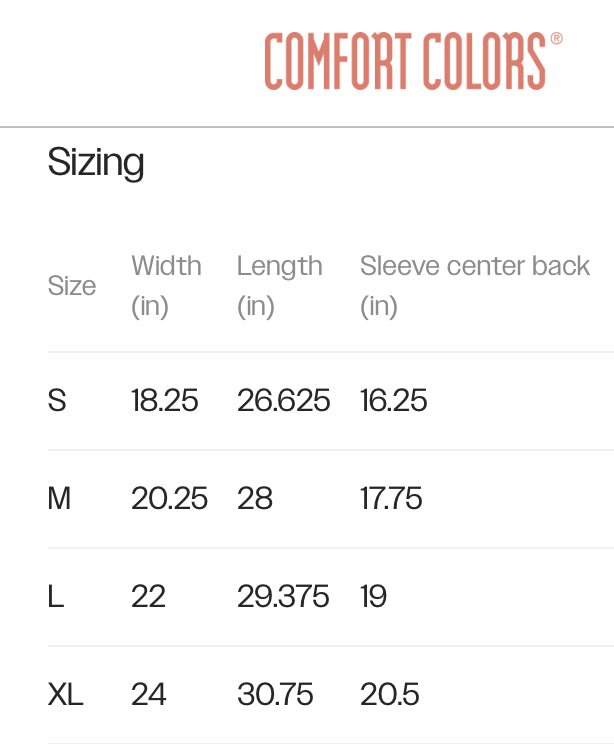The image size is (614, 744).
Task: Click the 16.25 sleeve value
Action: [393, 400]
